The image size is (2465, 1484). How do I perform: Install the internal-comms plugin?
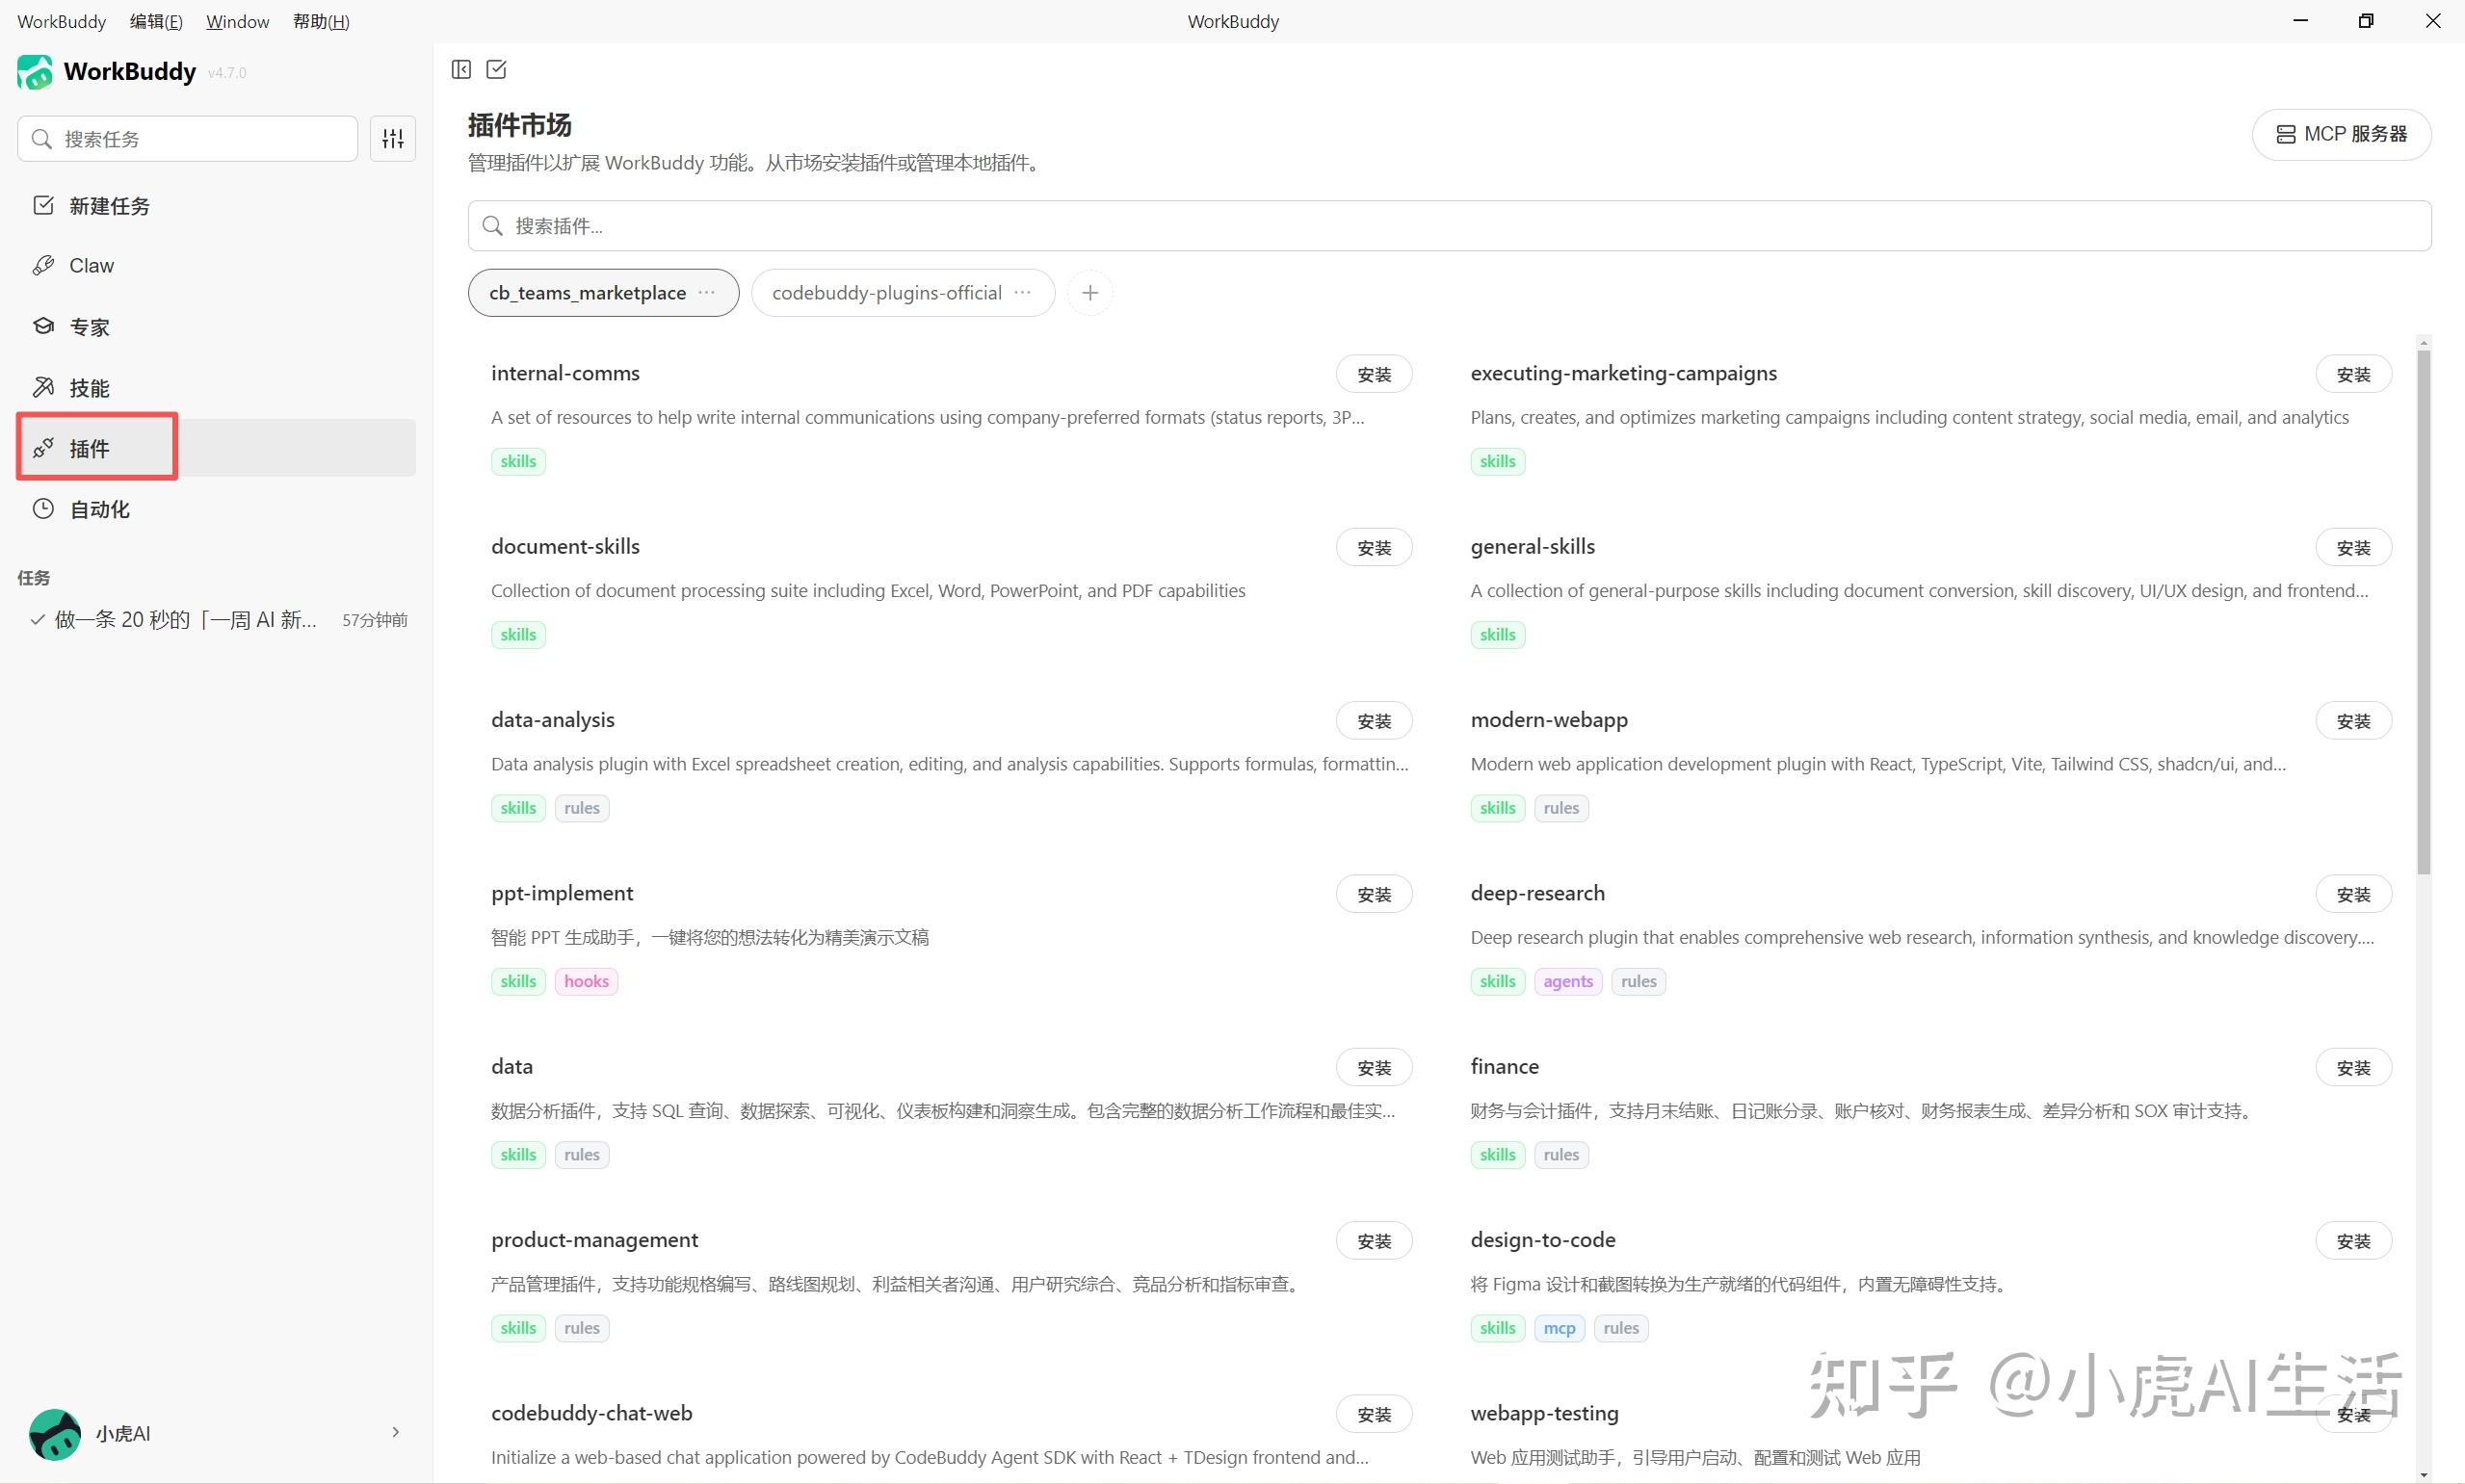(x=1374, y=374)
